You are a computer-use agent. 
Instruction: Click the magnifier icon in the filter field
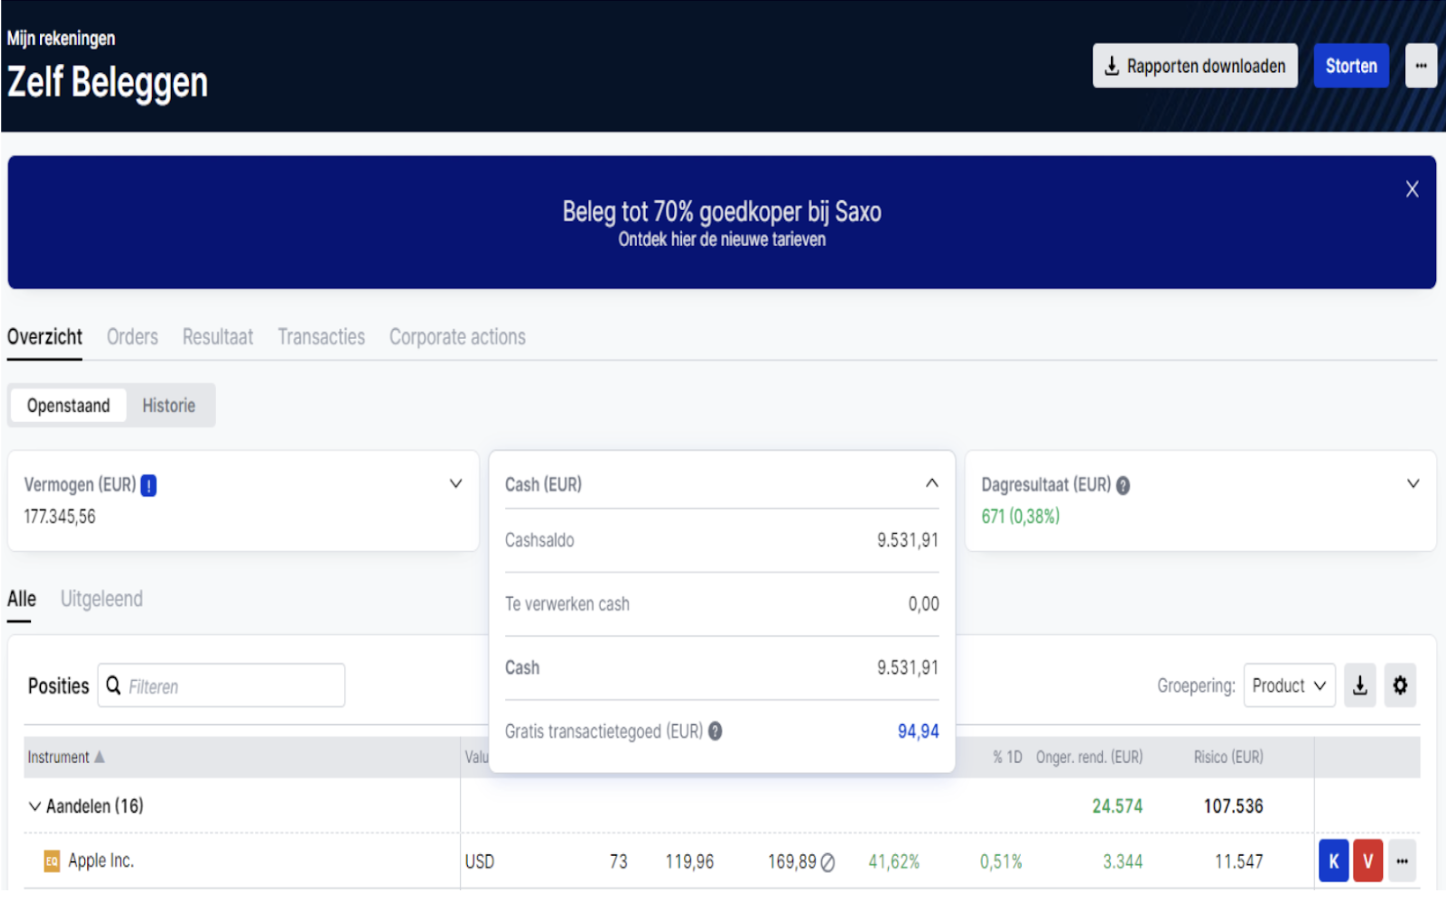click(x=114, y=686)
